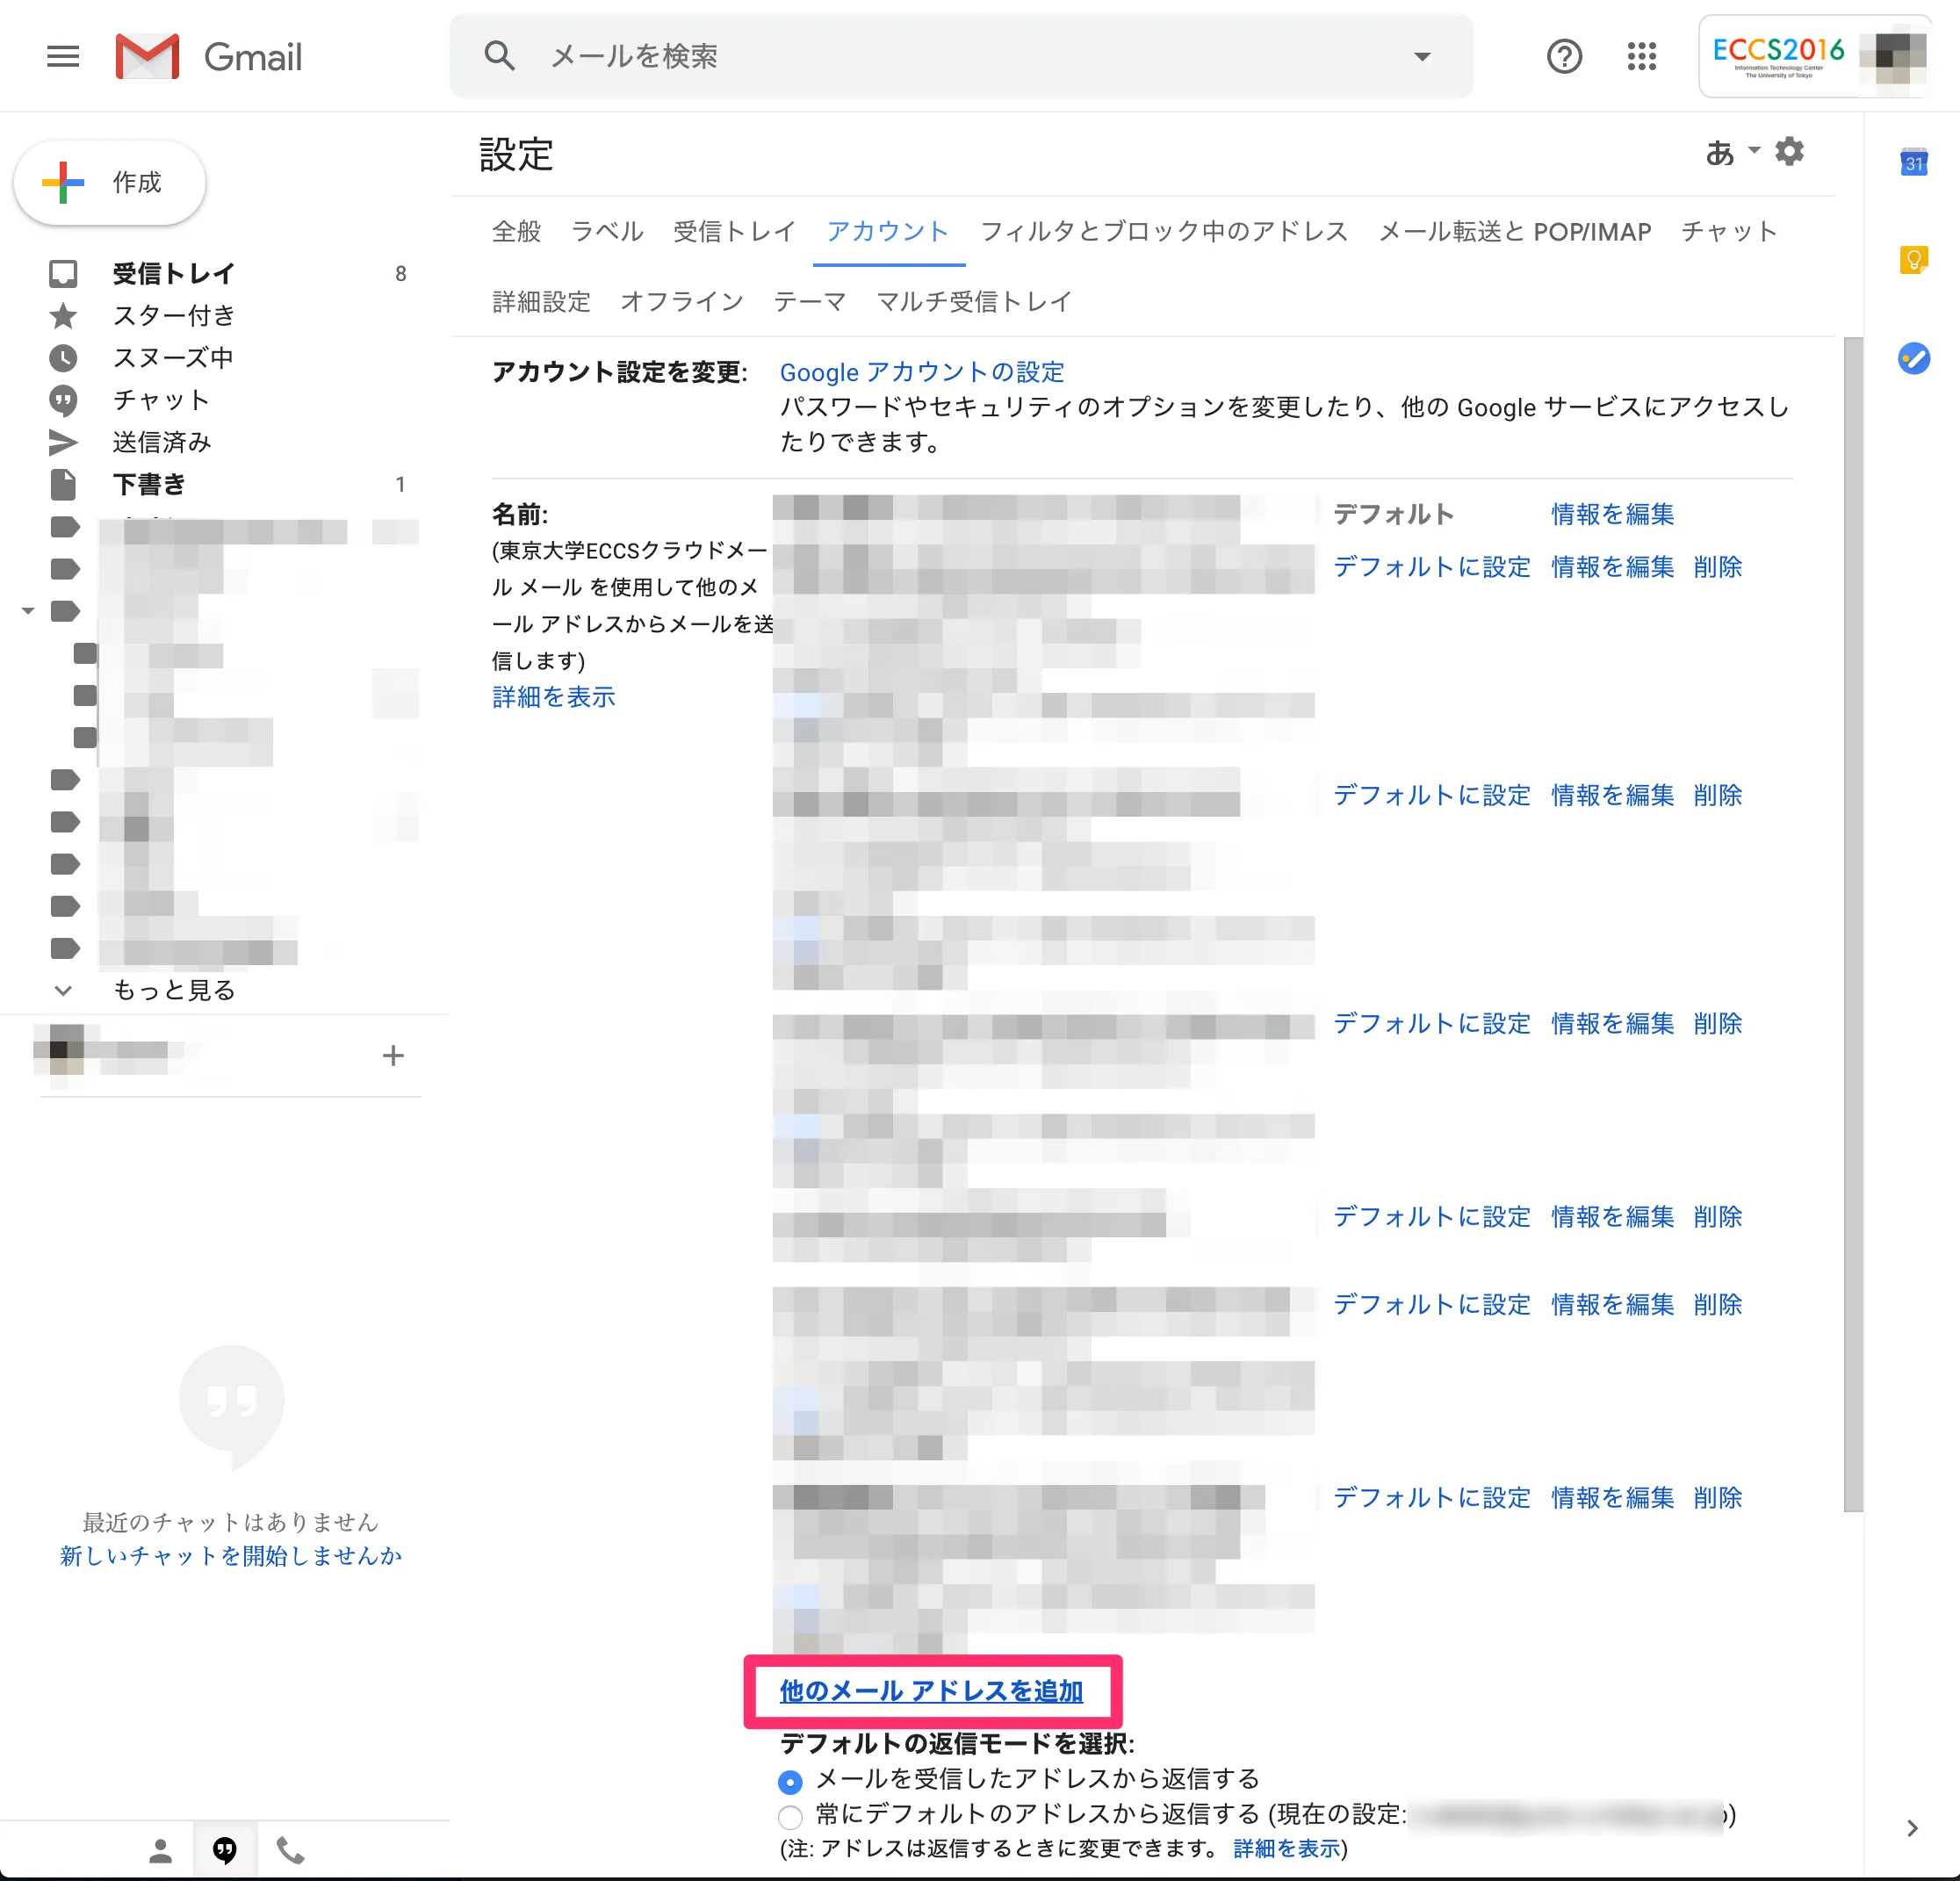
Task: Click the 作成 compose button
Action: coord(110,183)
